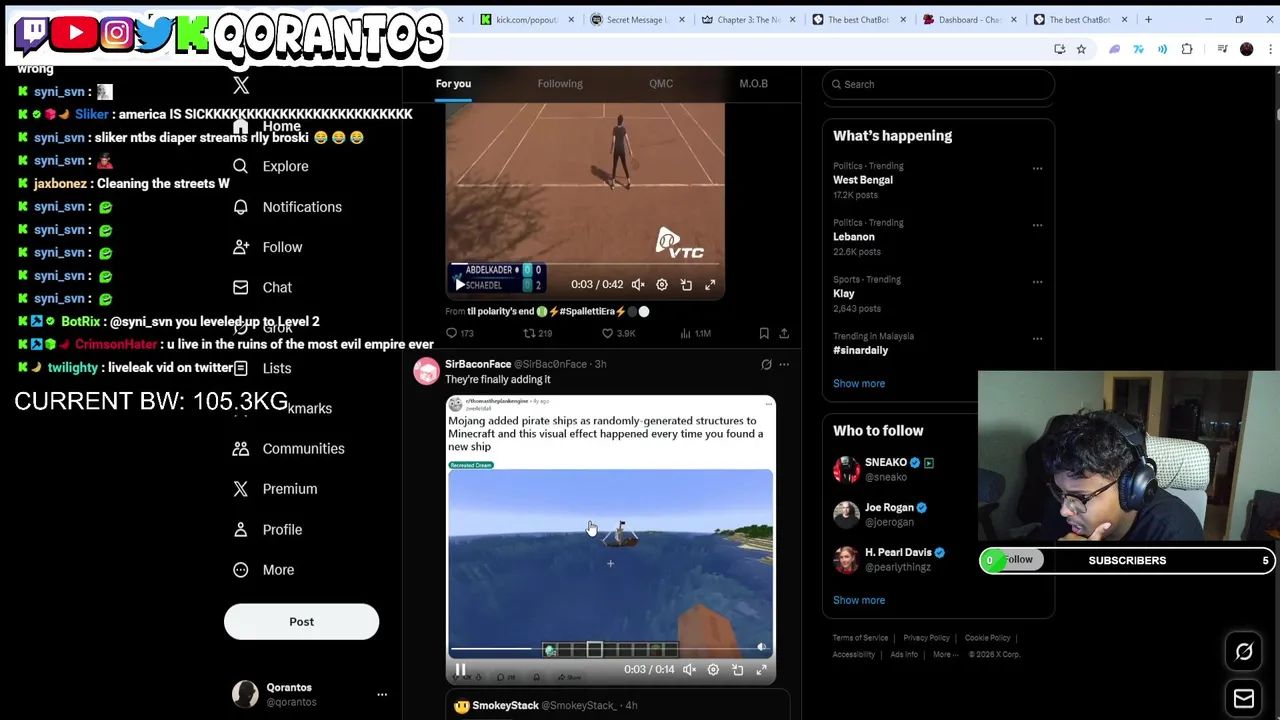Viewport: 1280px width, 720px height.
Task: Click Grok icon on SirBaconFace post
Action: pyautogui.click(x=766, y=364)
